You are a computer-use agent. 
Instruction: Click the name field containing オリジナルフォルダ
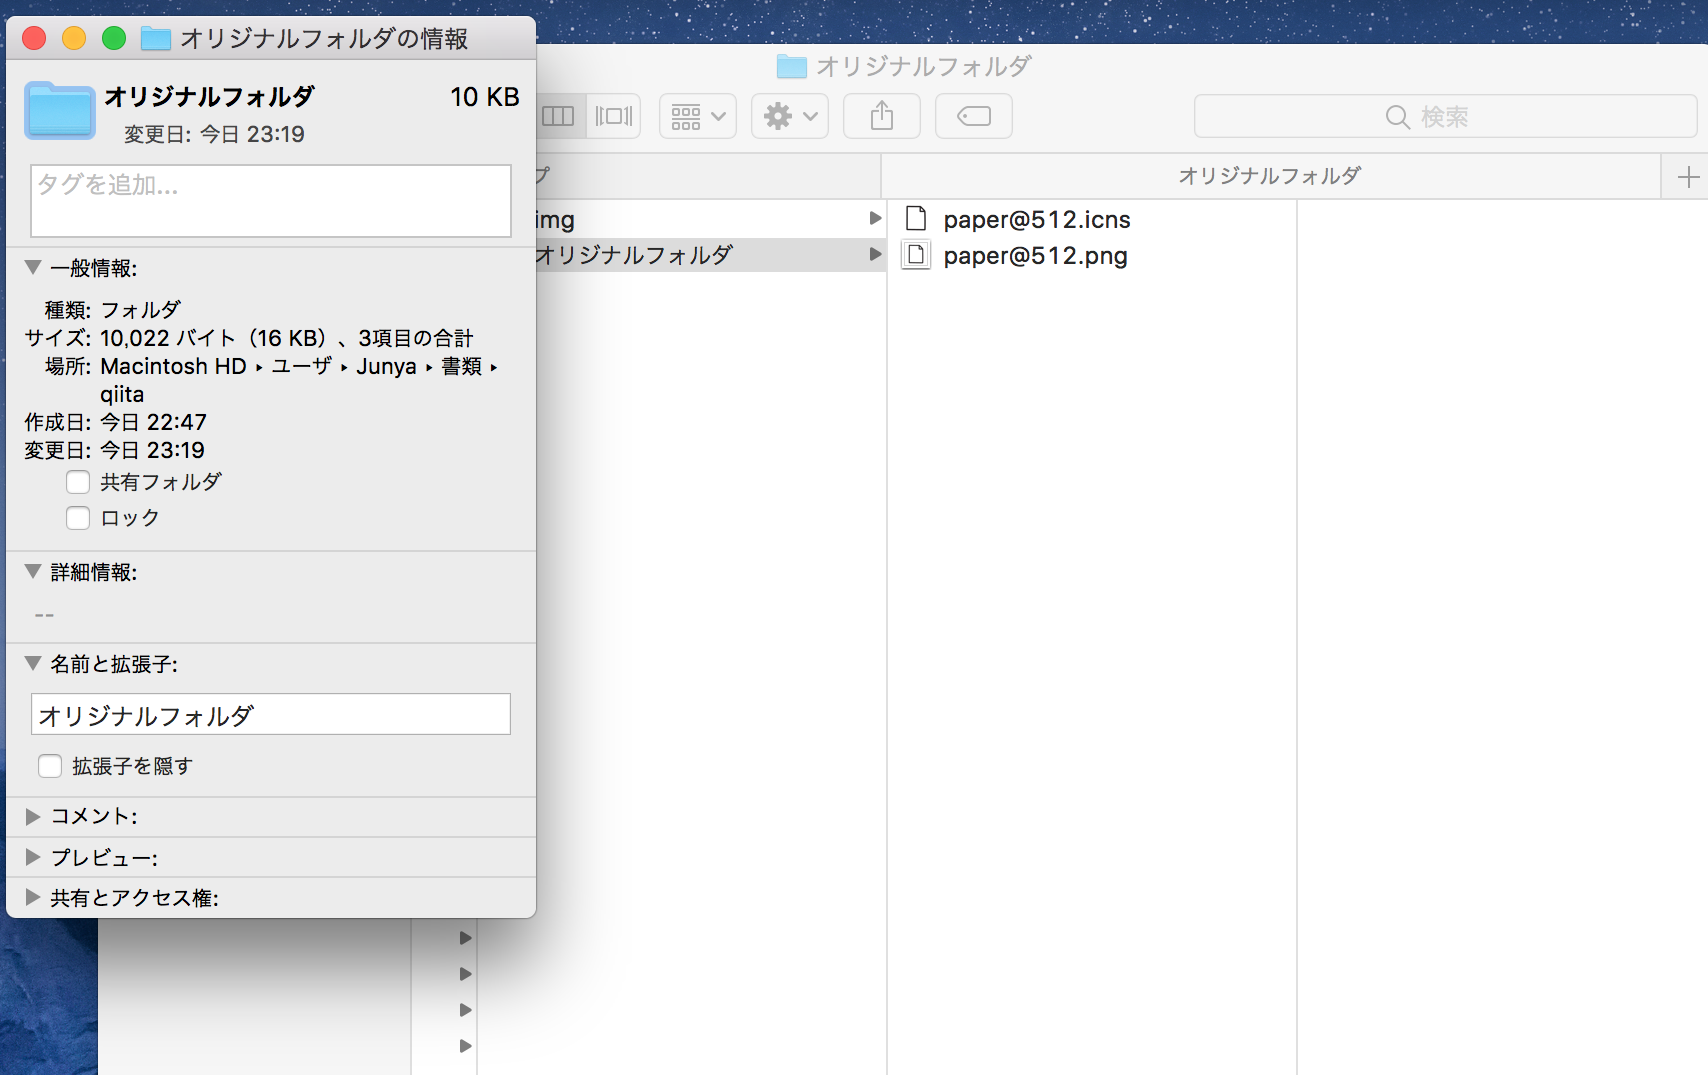coord(271,714)
